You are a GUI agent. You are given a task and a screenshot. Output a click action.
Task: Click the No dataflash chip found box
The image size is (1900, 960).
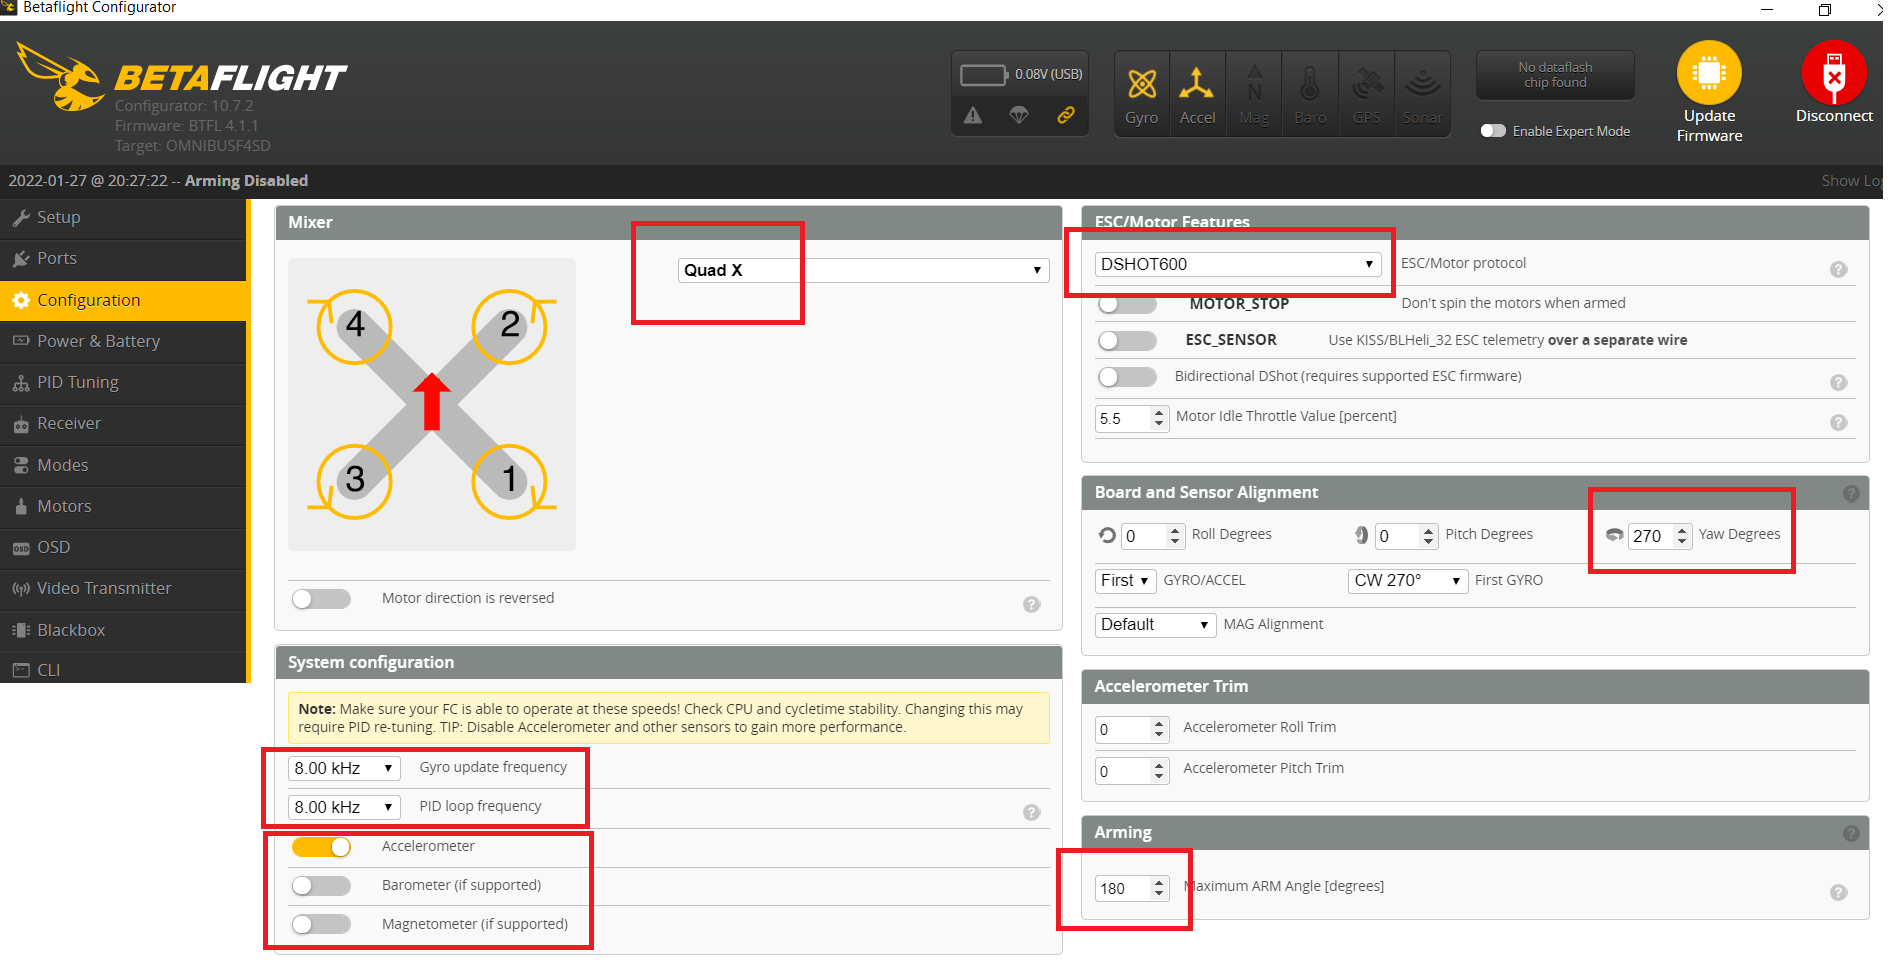point(1555,75)
